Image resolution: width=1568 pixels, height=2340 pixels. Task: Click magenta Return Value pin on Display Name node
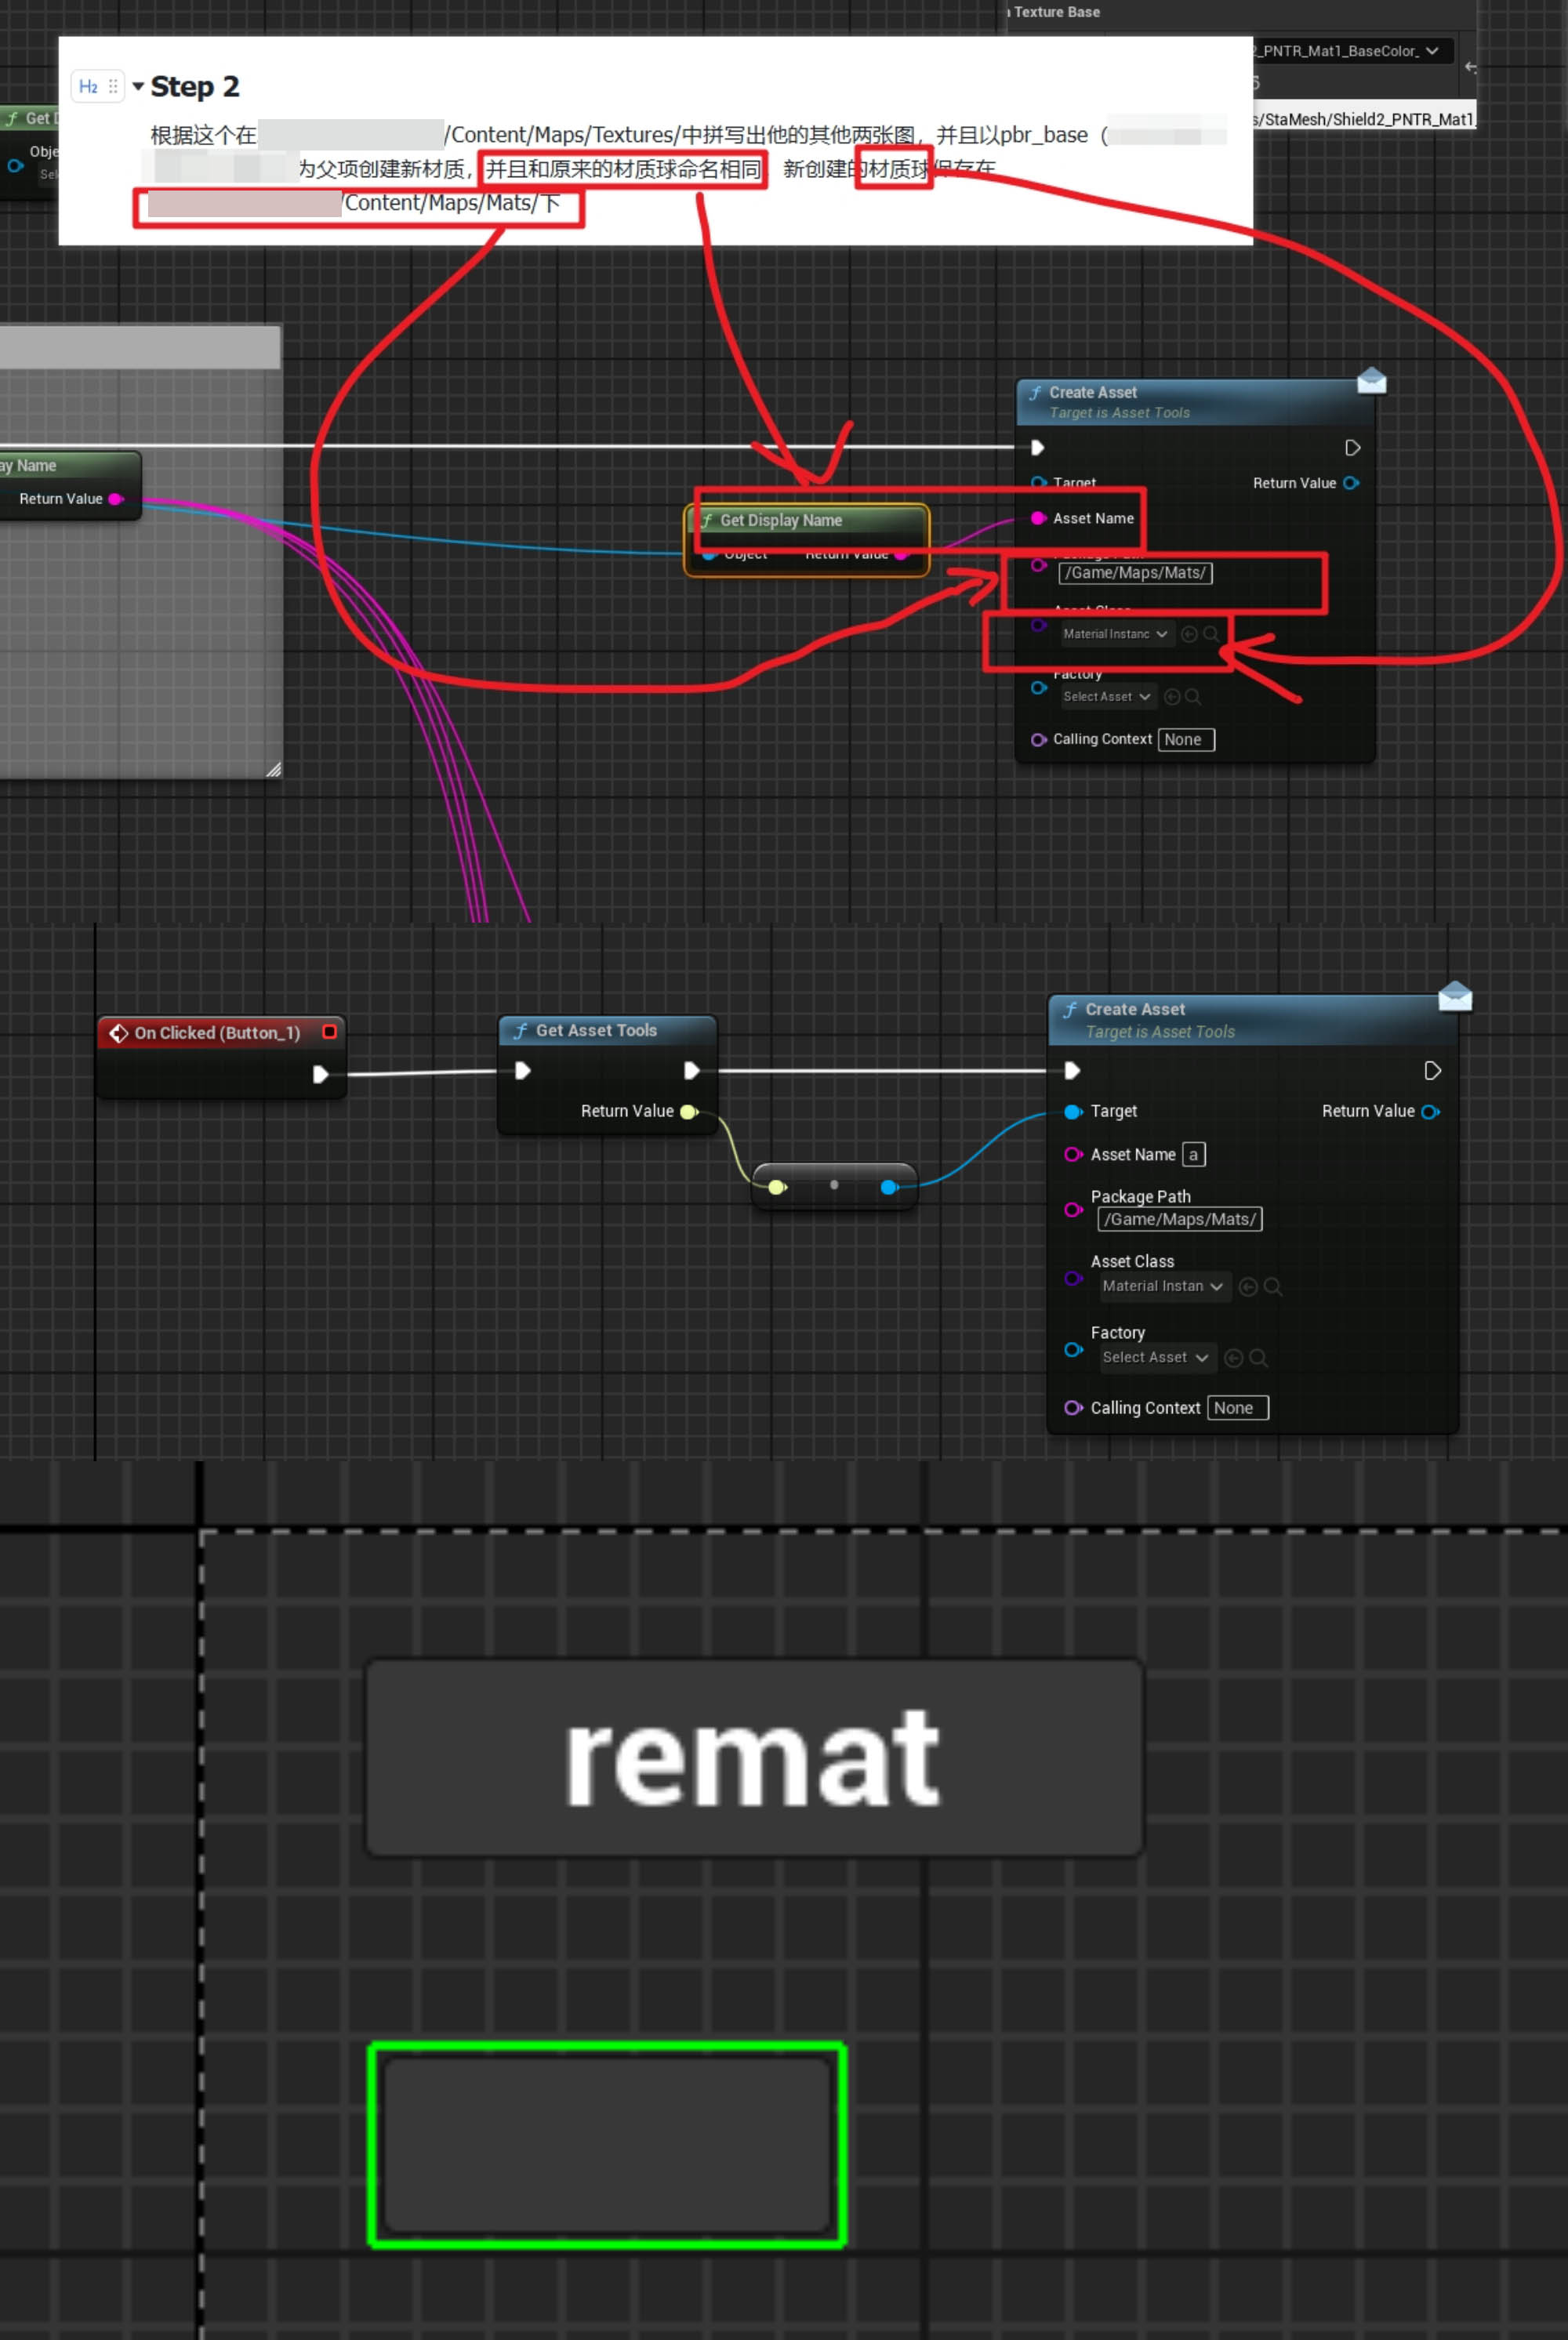coord(115,499)
